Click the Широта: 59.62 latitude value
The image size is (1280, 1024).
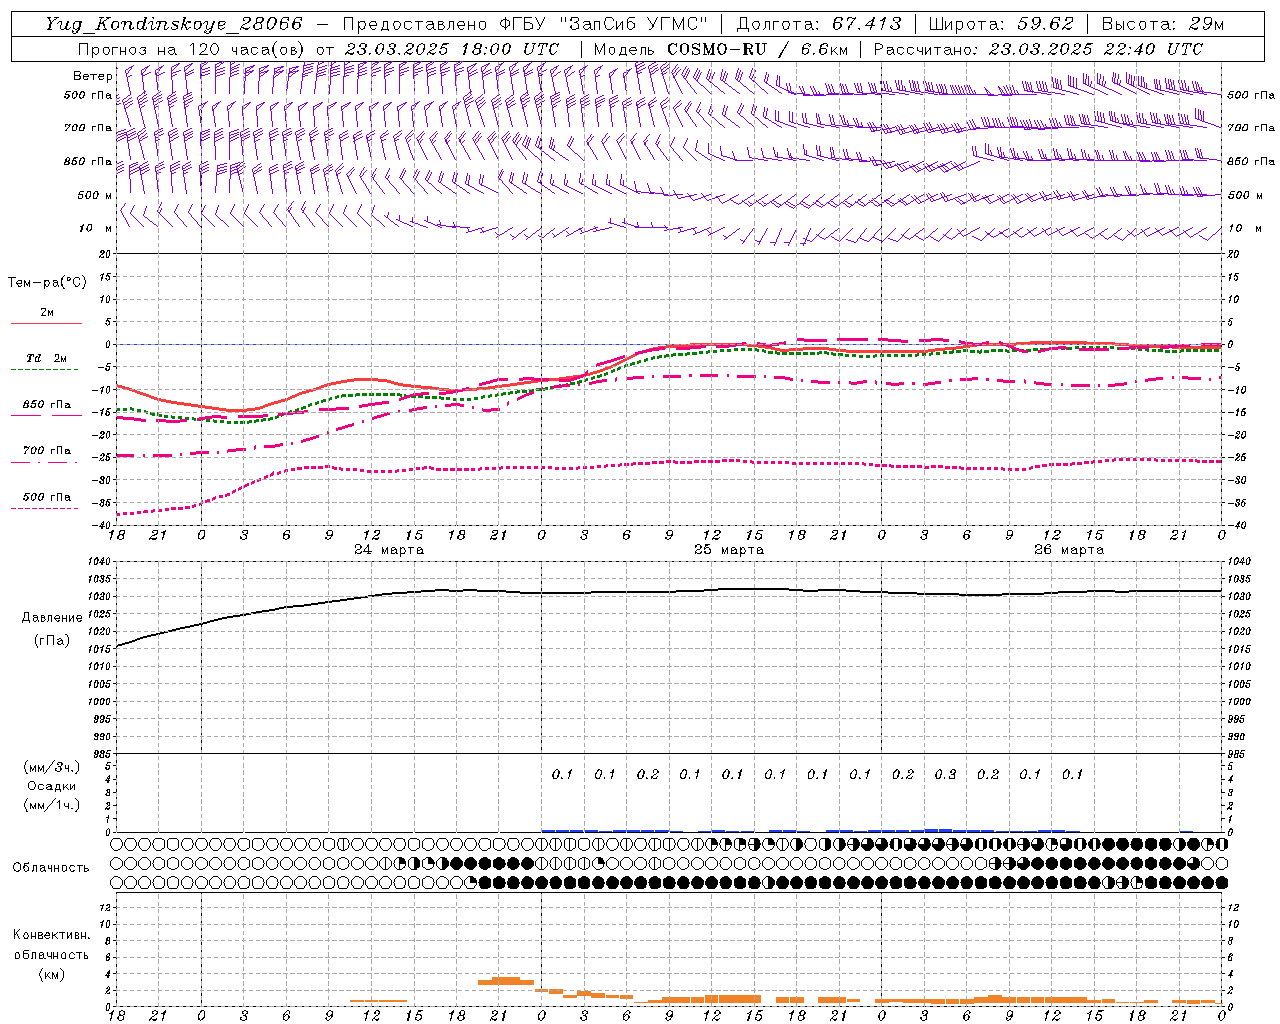1001,24
